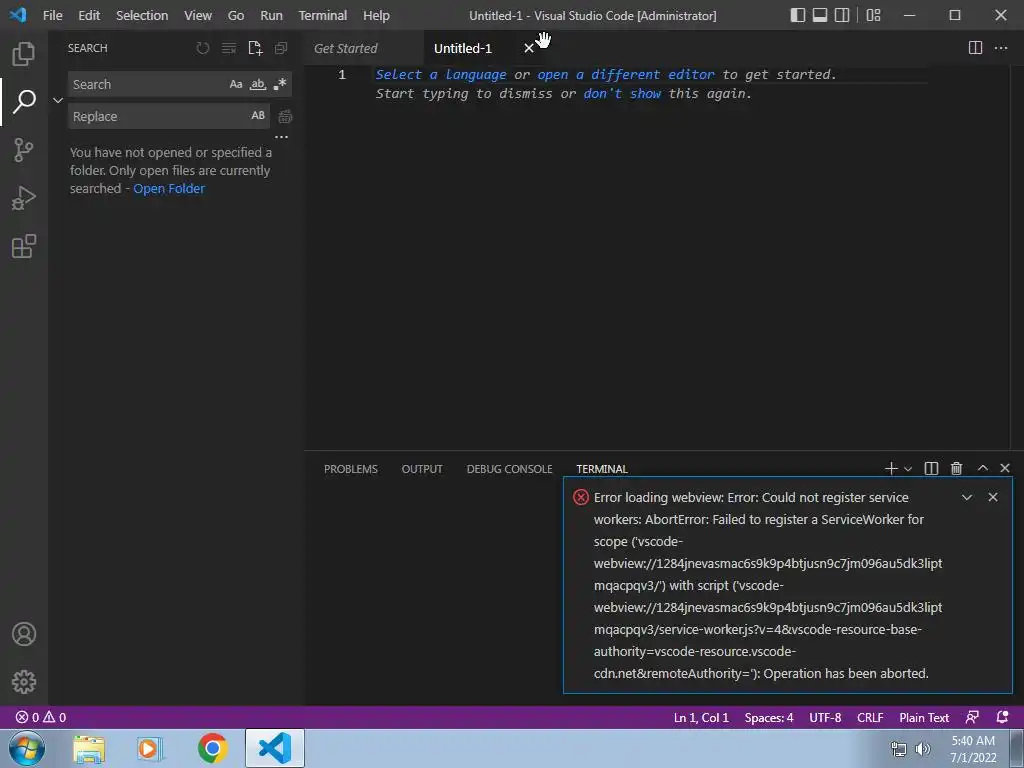Open the Manage gear icon
The width and height of the screenshot is (1024, 768).
point(24,682)
